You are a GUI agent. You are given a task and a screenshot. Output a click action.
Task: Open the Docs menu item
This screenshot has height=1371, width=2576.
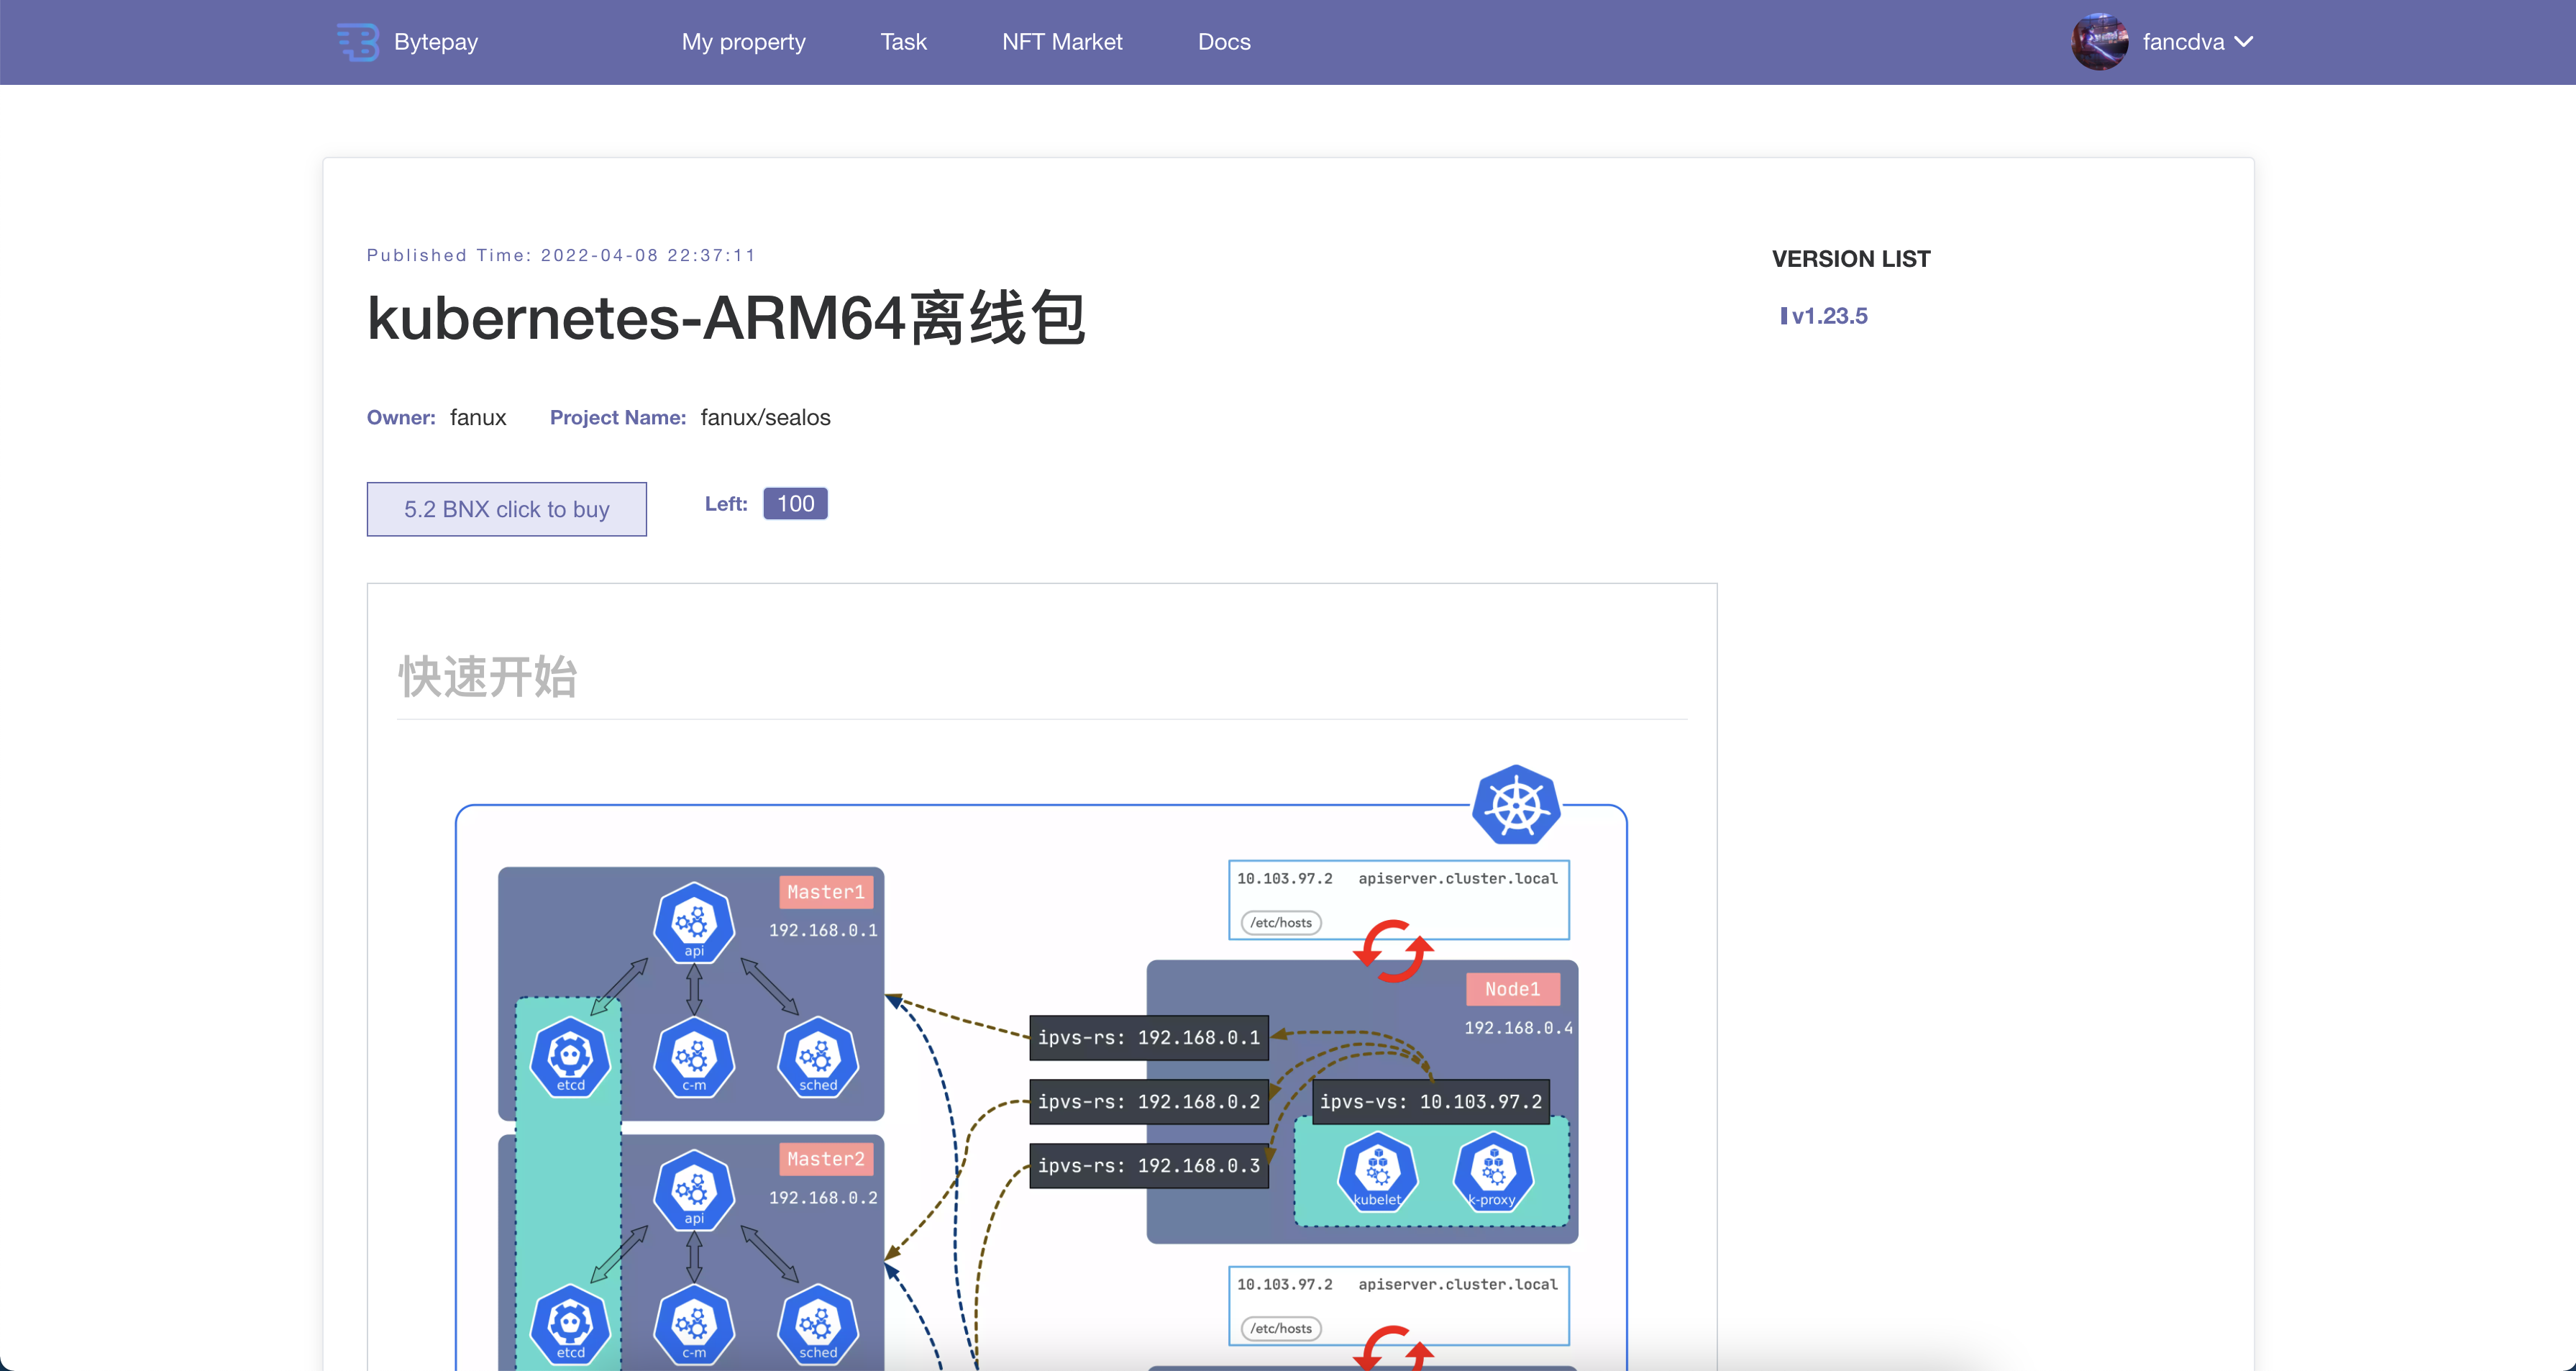1224,42
